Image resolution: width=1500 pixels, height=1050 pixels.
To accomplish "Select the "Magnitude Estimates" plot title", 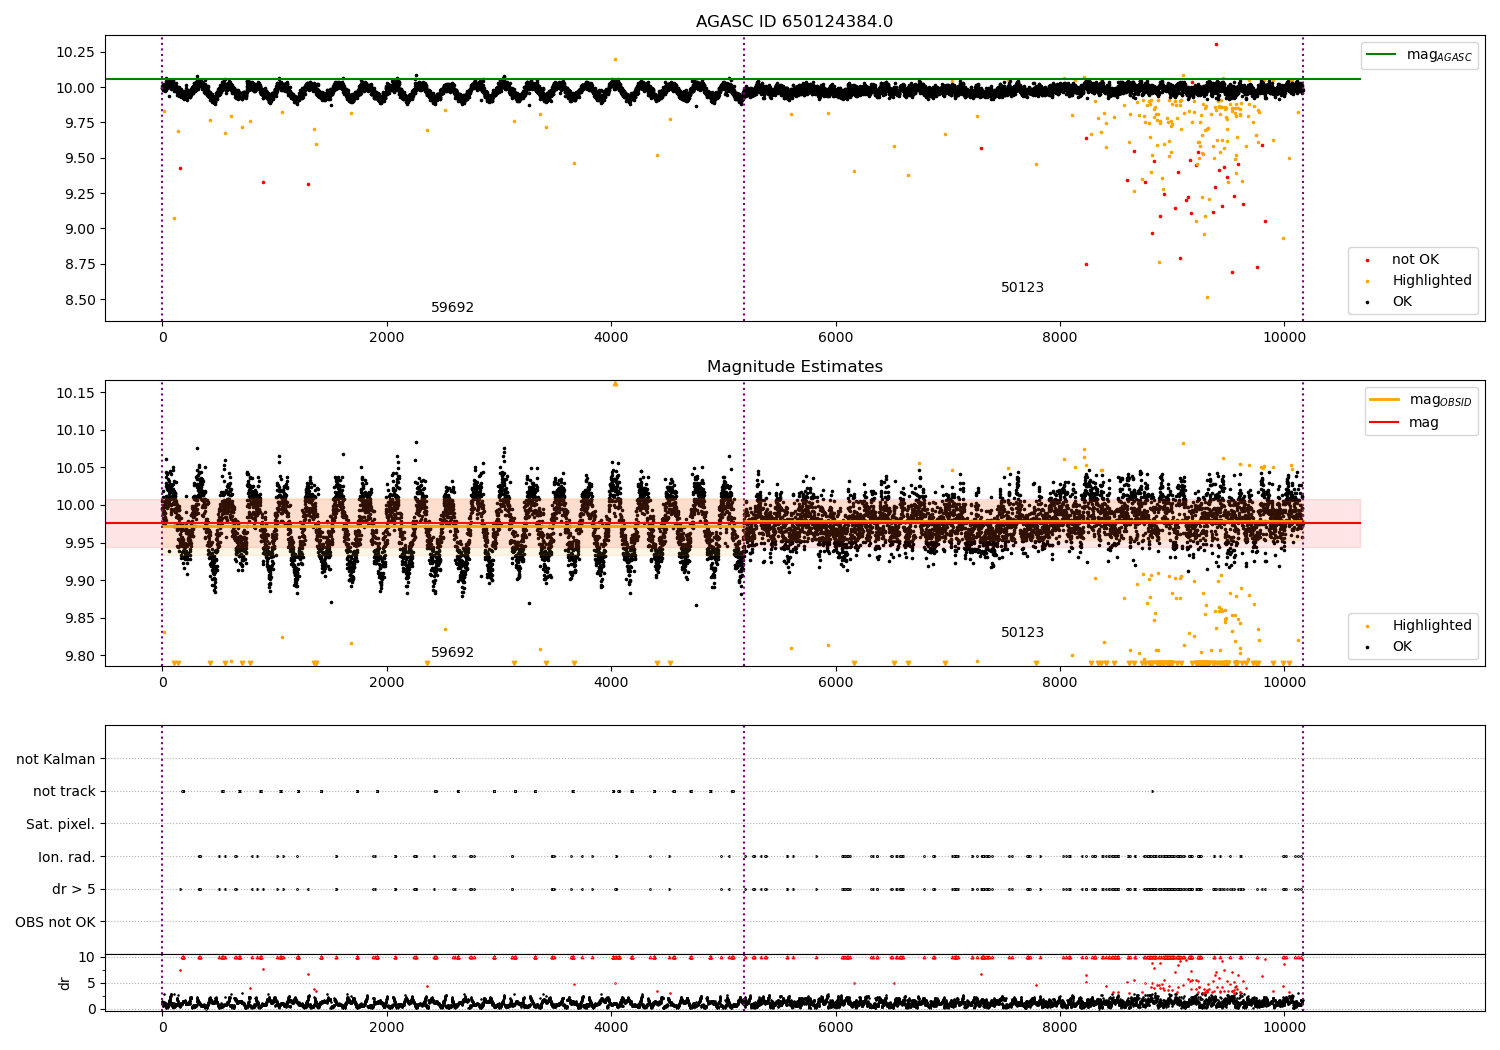I will click(794, 367).
